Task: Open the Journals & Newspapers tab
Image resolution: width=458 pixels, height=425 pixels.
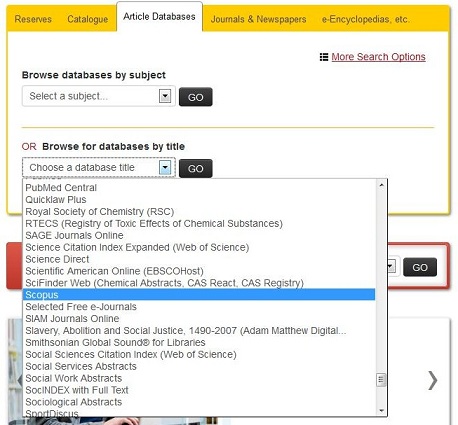Action: (x=258, y=19)
